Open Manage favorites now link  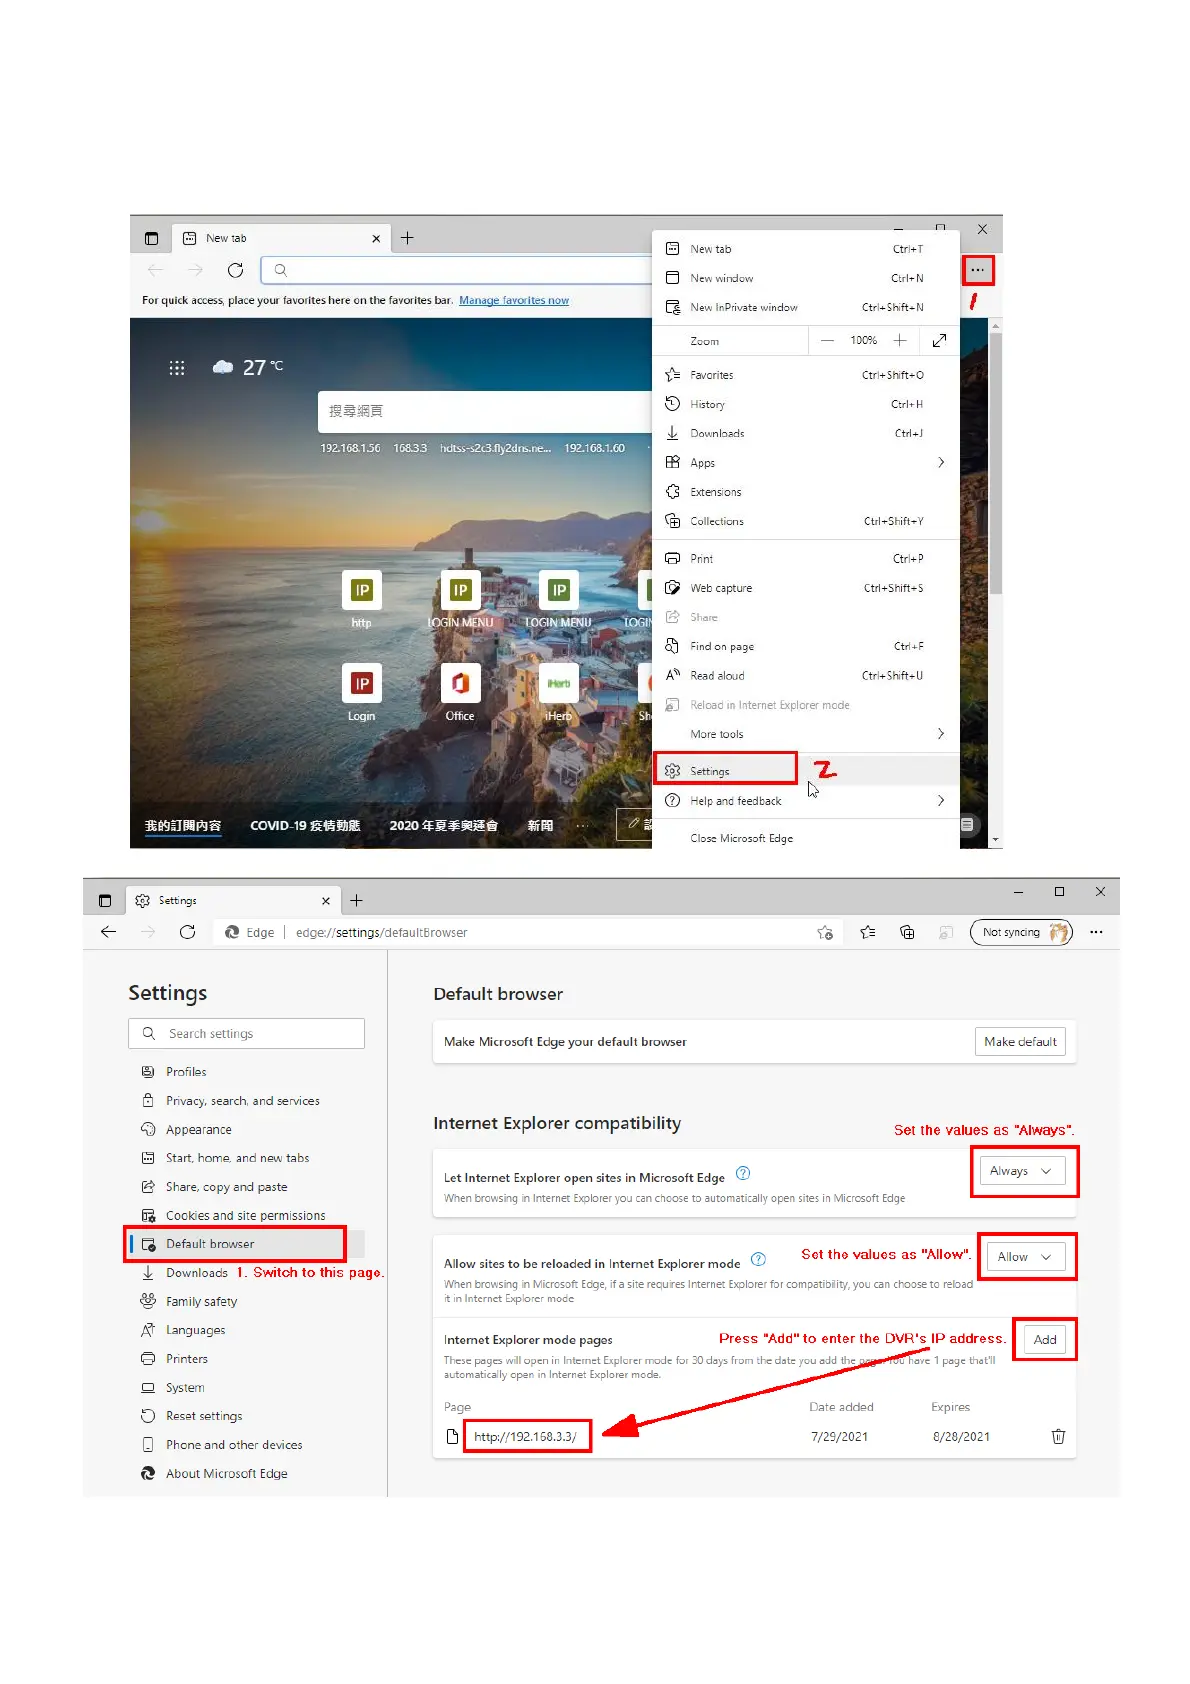[514, 300]
